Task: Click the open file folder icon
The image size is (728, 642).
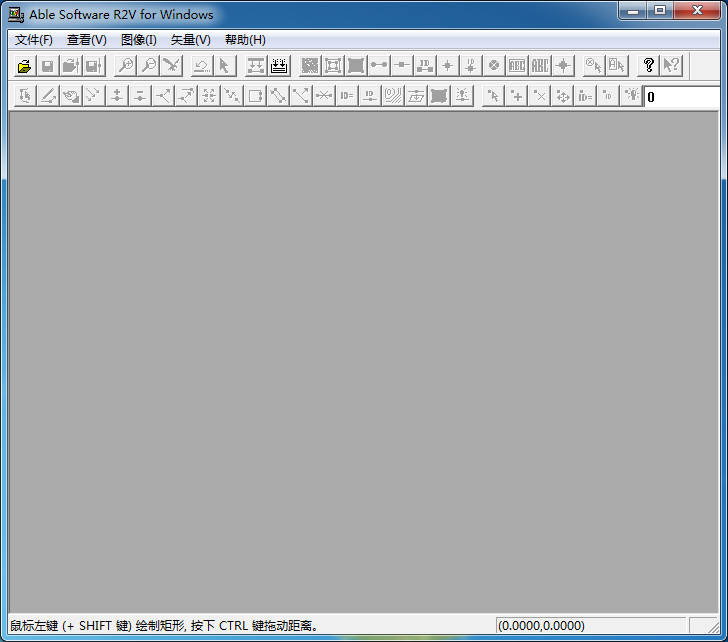Action: pyautogui.click(x=24, y=66)
